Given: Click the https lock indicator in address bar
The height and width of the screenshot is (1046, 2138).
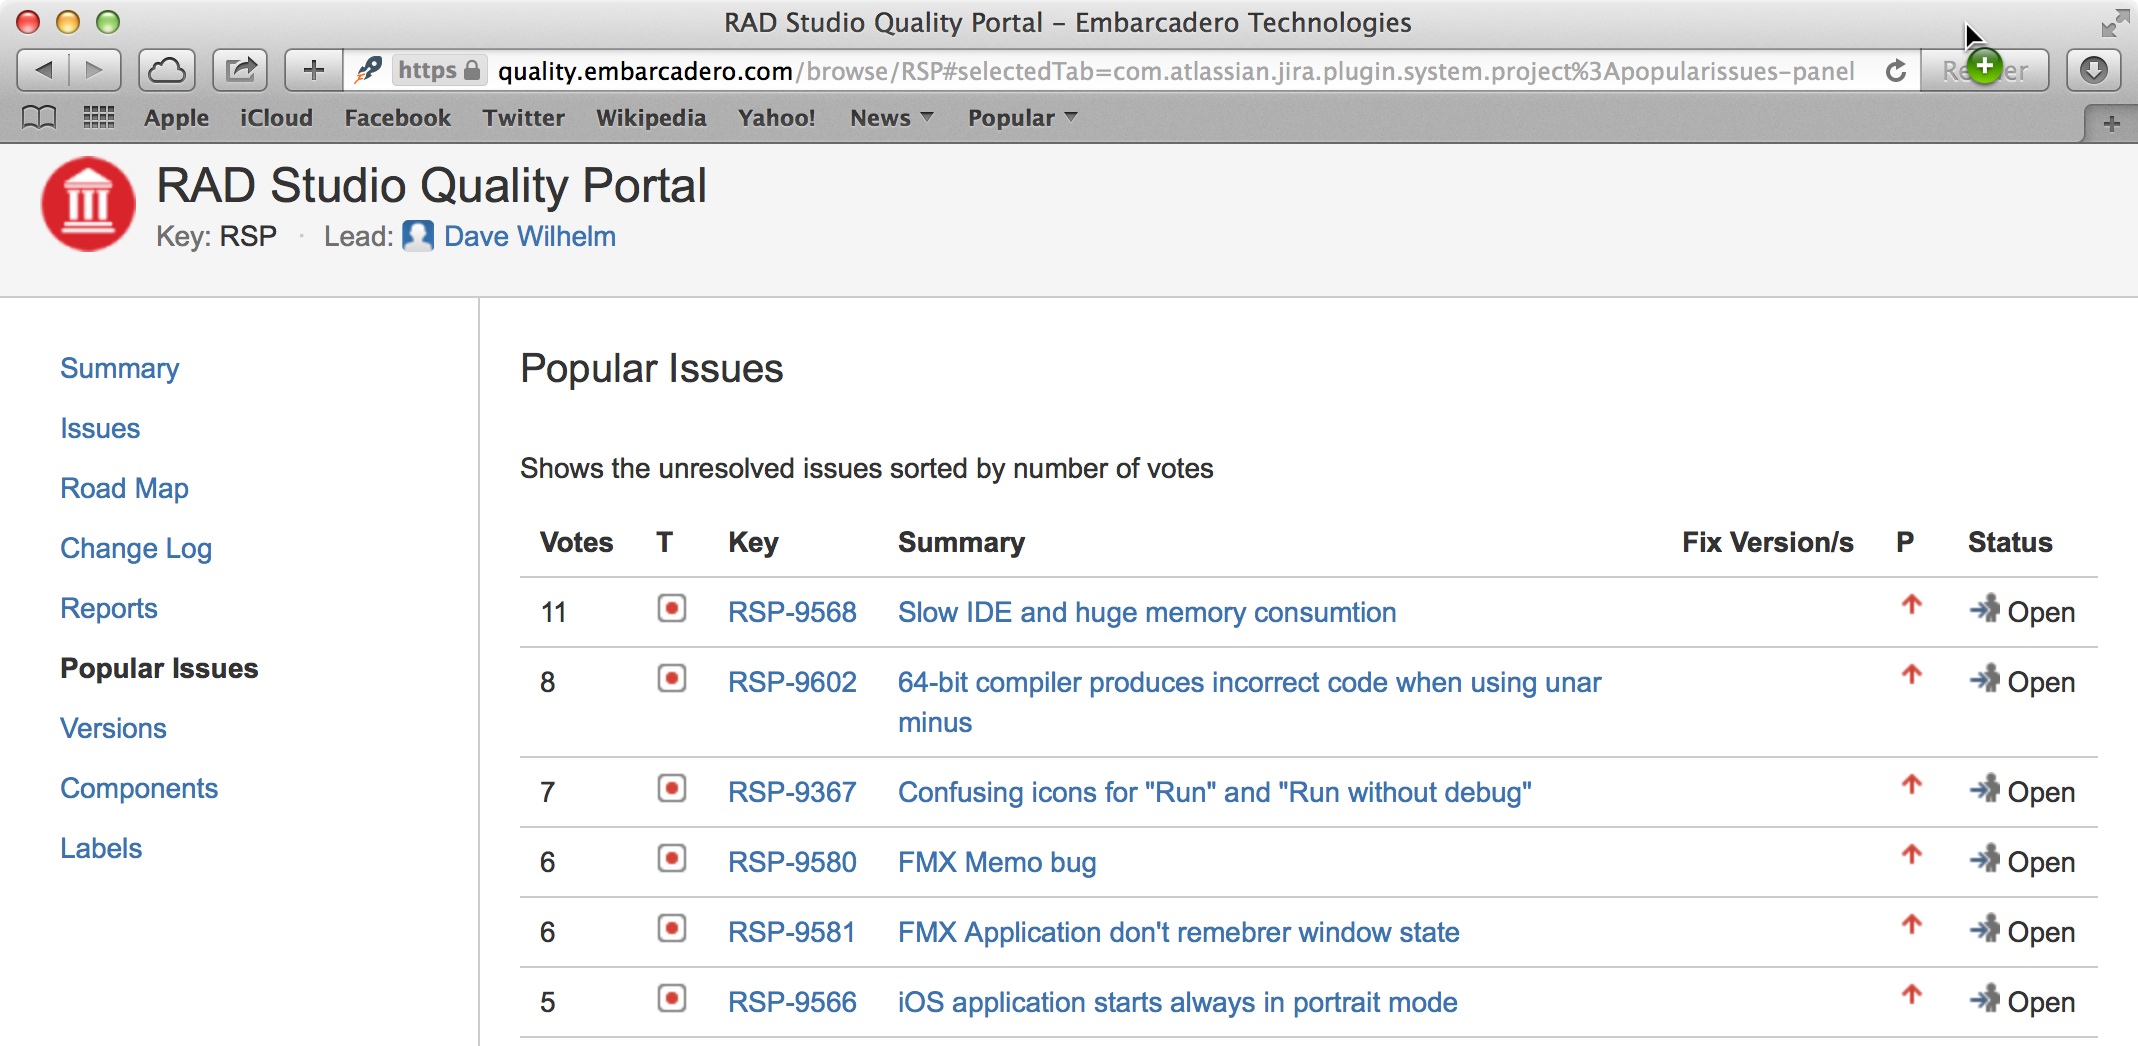Looking at the screenshot, I should 440,70.
